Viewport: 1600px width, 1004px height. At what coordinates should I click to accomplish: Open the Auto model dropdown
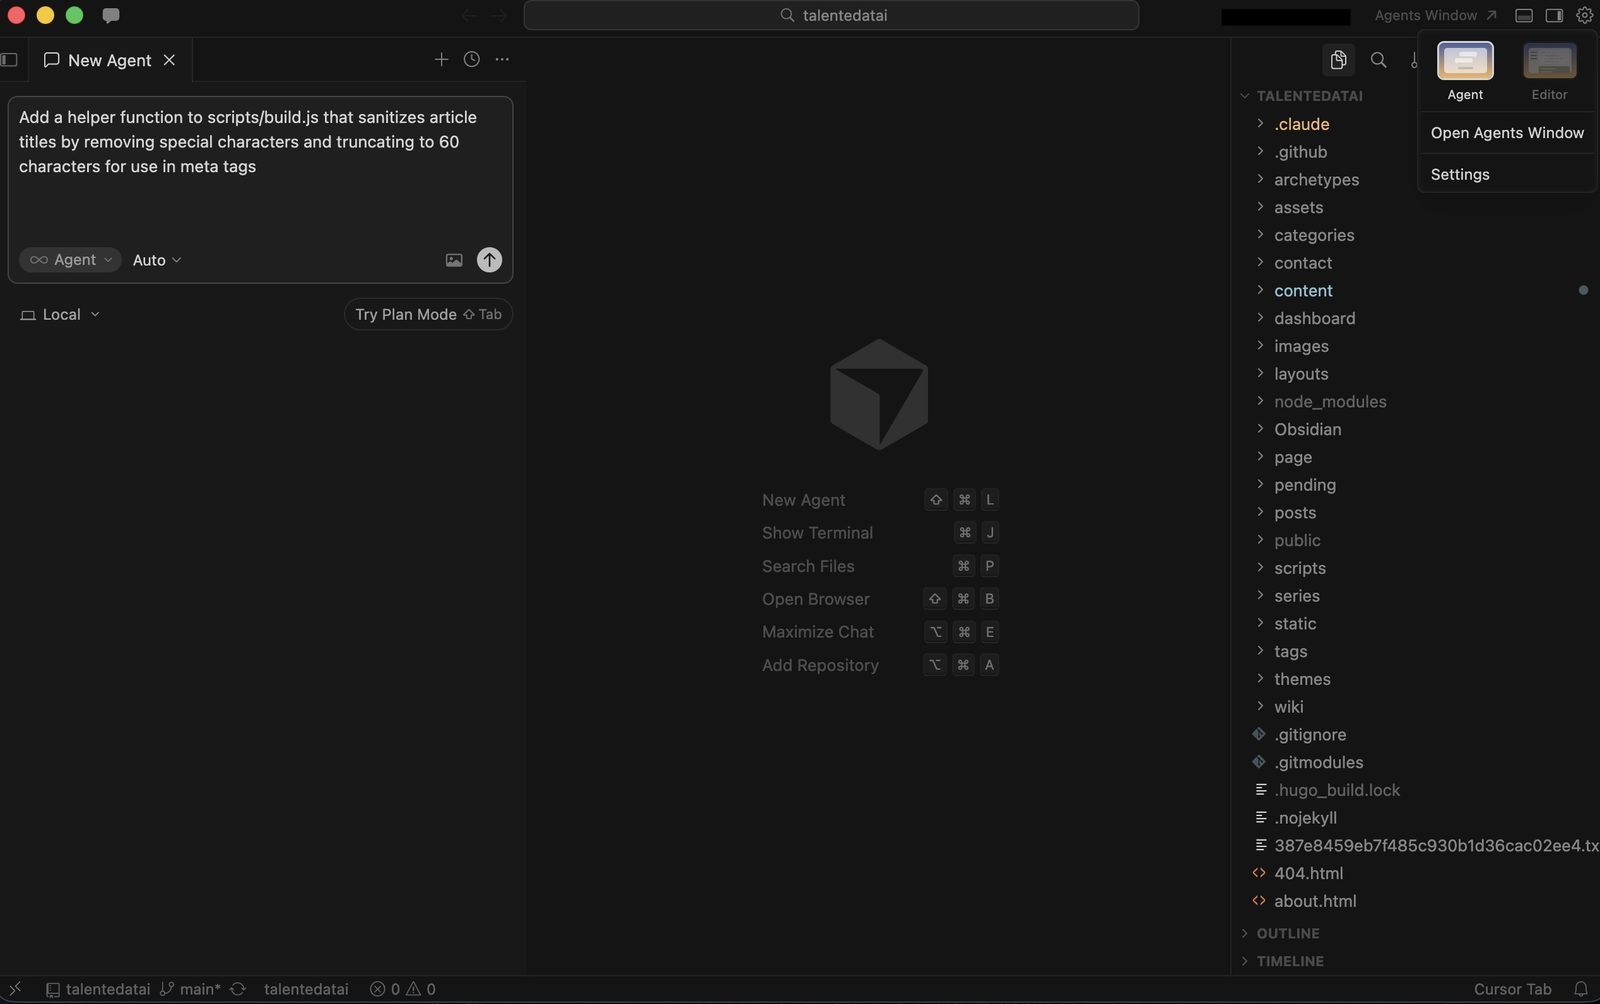tap(156, 260)
